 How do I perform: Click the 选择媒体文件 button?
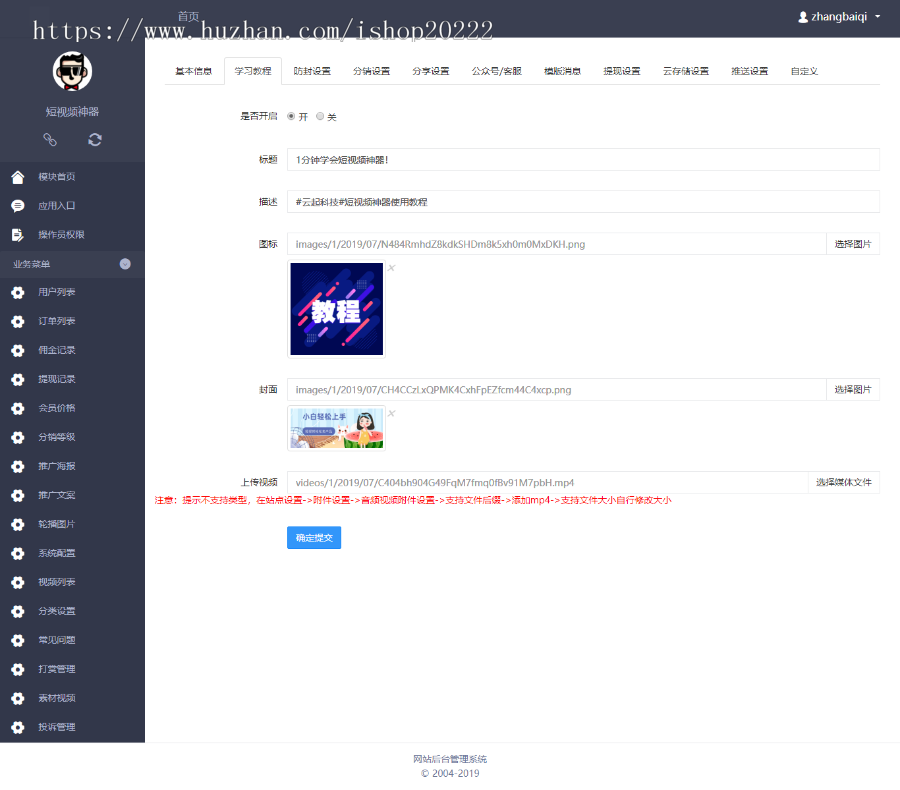tap(843, 482)
